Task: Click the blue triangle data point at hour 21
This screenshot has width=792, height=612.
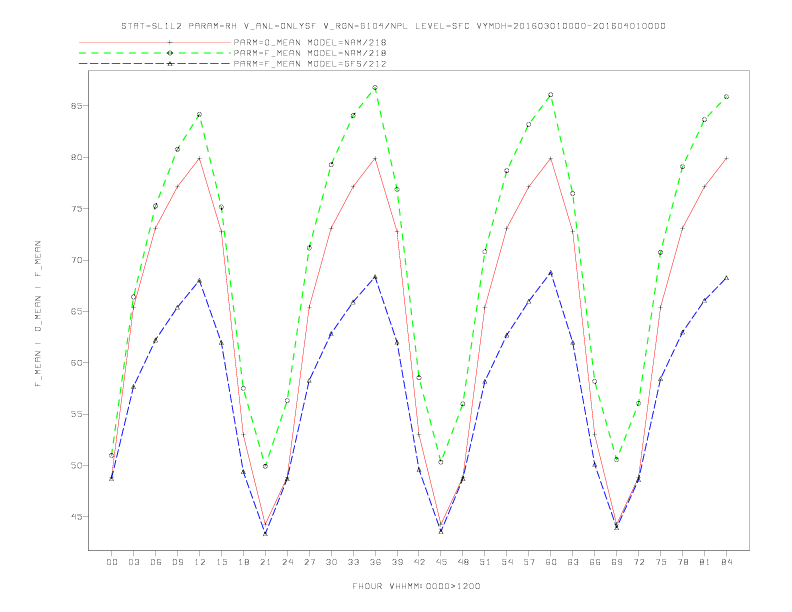Action: 265,533
